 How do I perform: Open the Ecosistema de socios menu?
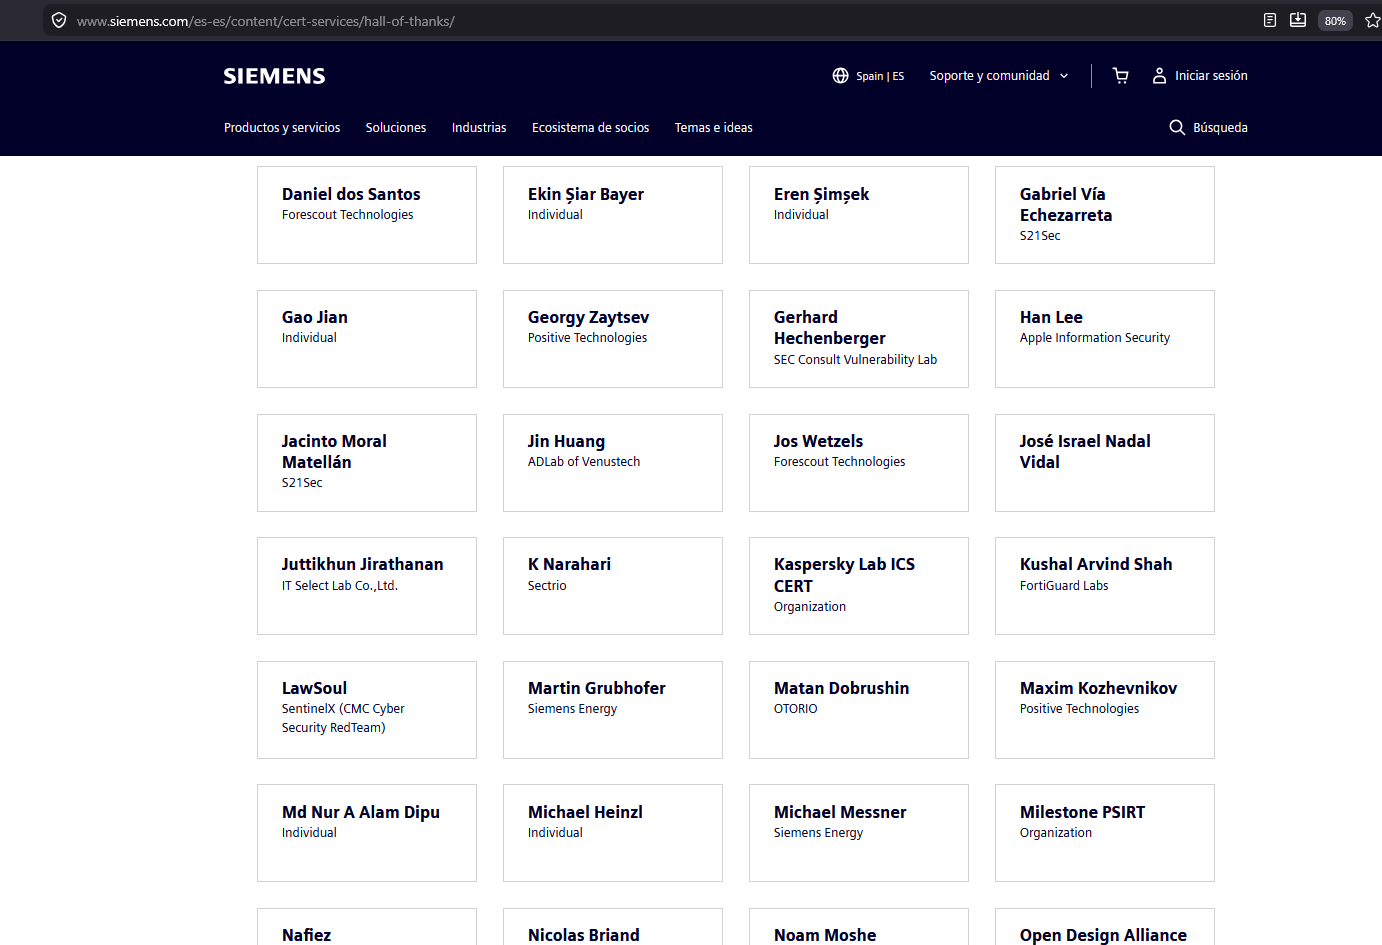590,128
